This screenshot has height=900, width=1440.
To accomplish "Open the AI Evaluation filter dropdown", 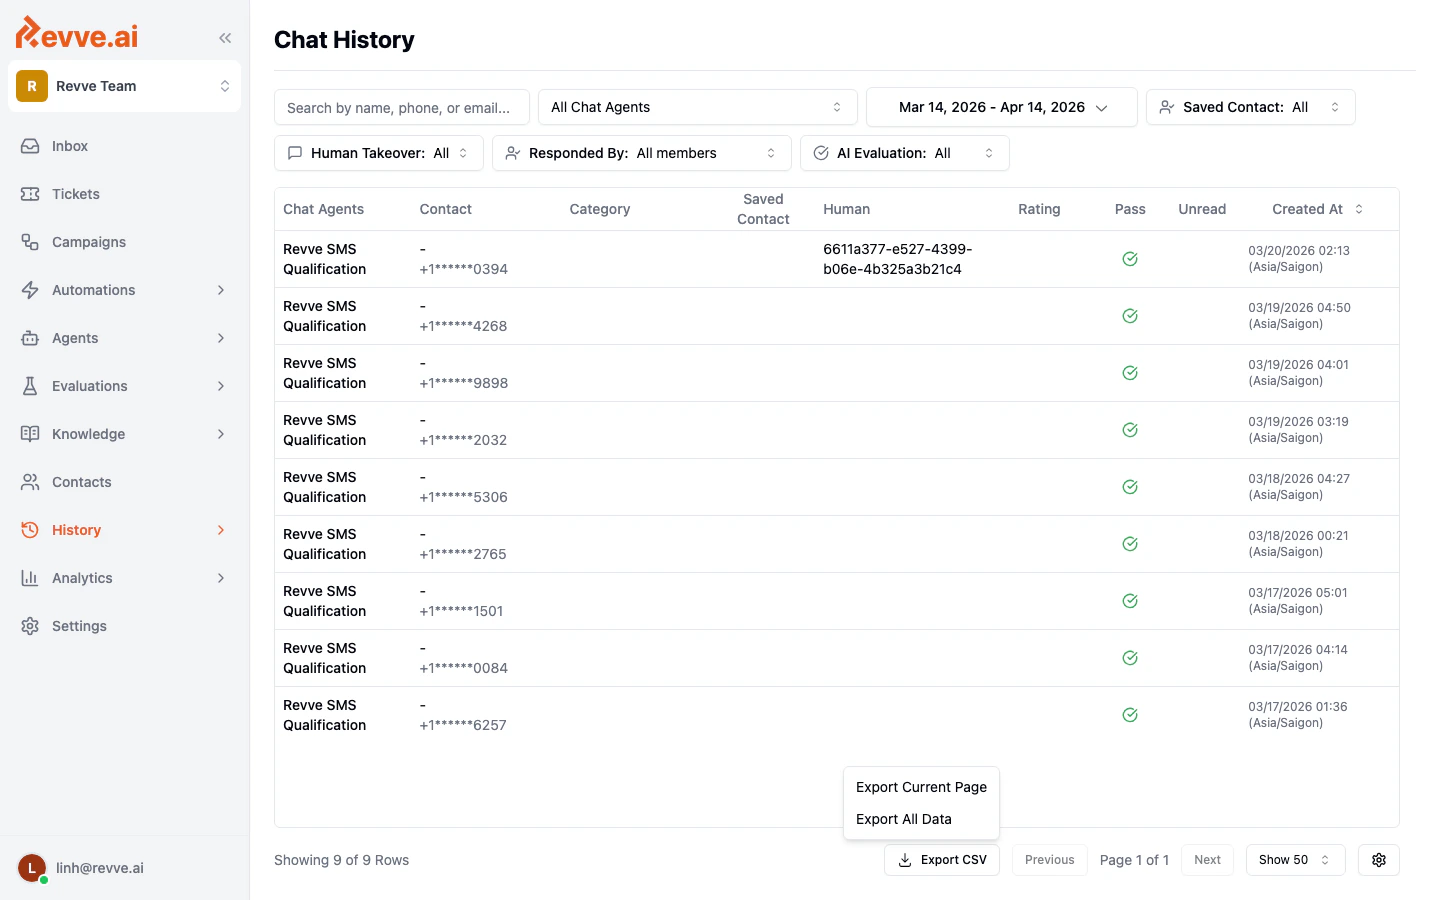I will tap(905, 153).
